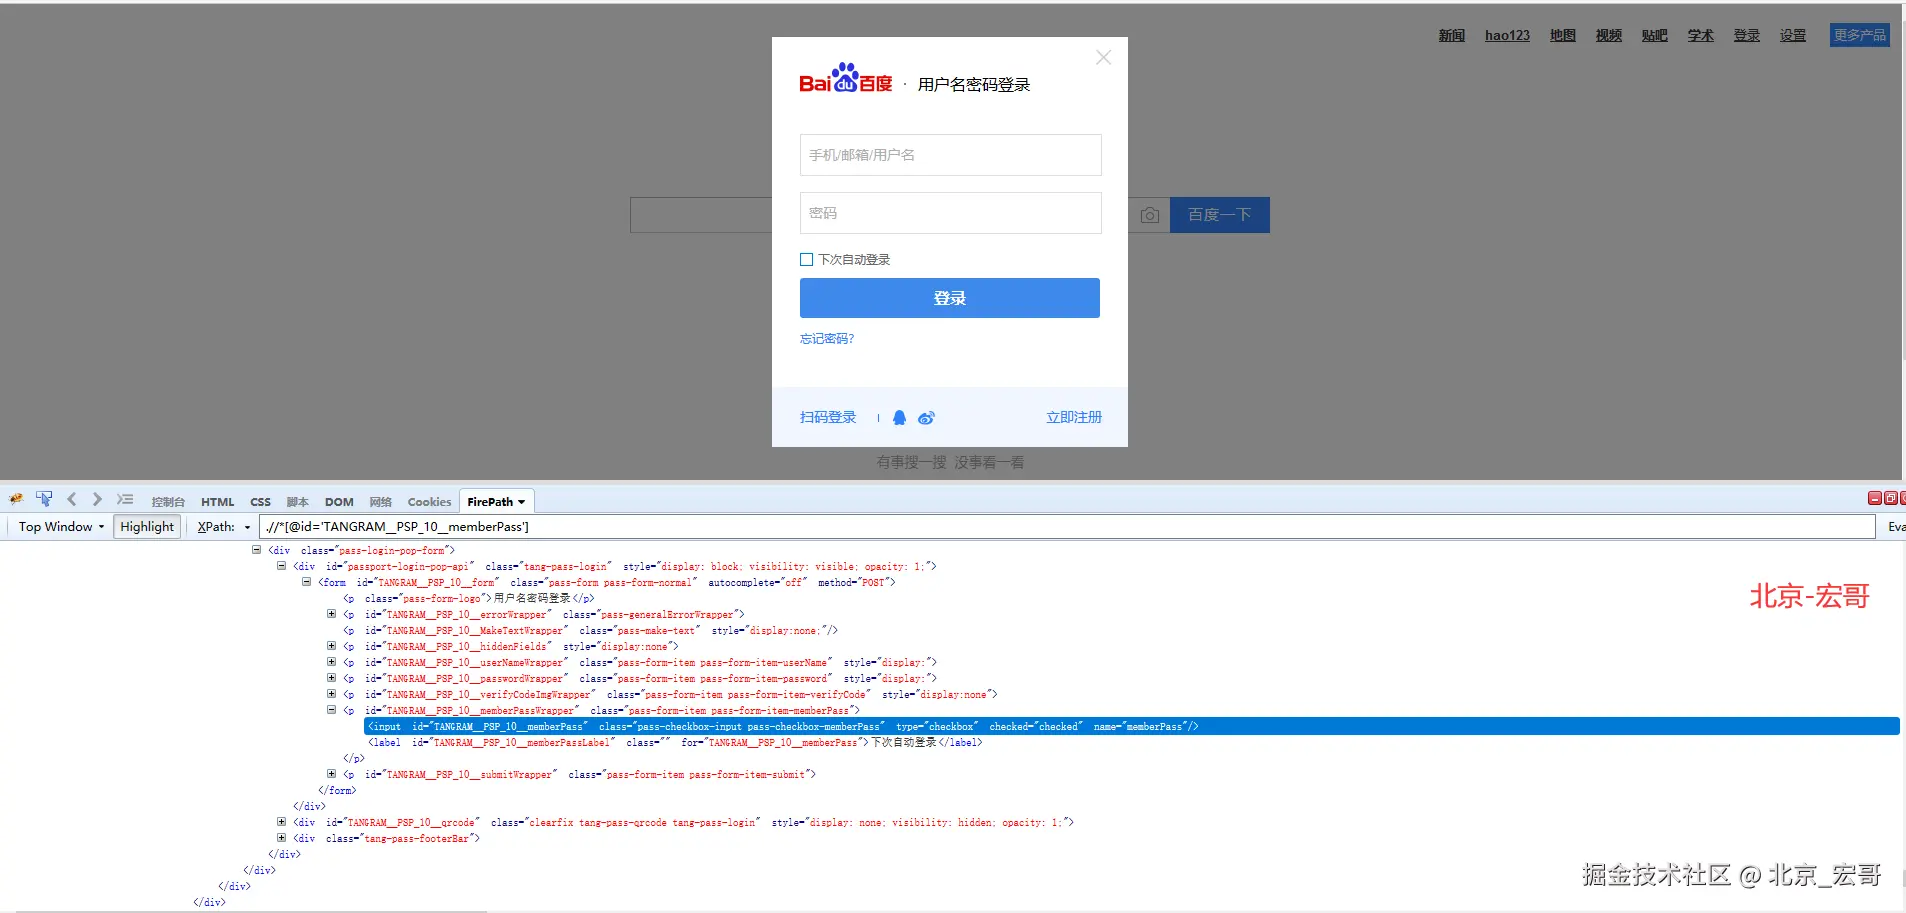Open the 更多产品 more products button
Image resolution: width=1906 pixels, height=913 pixels.
[1860, 35]
